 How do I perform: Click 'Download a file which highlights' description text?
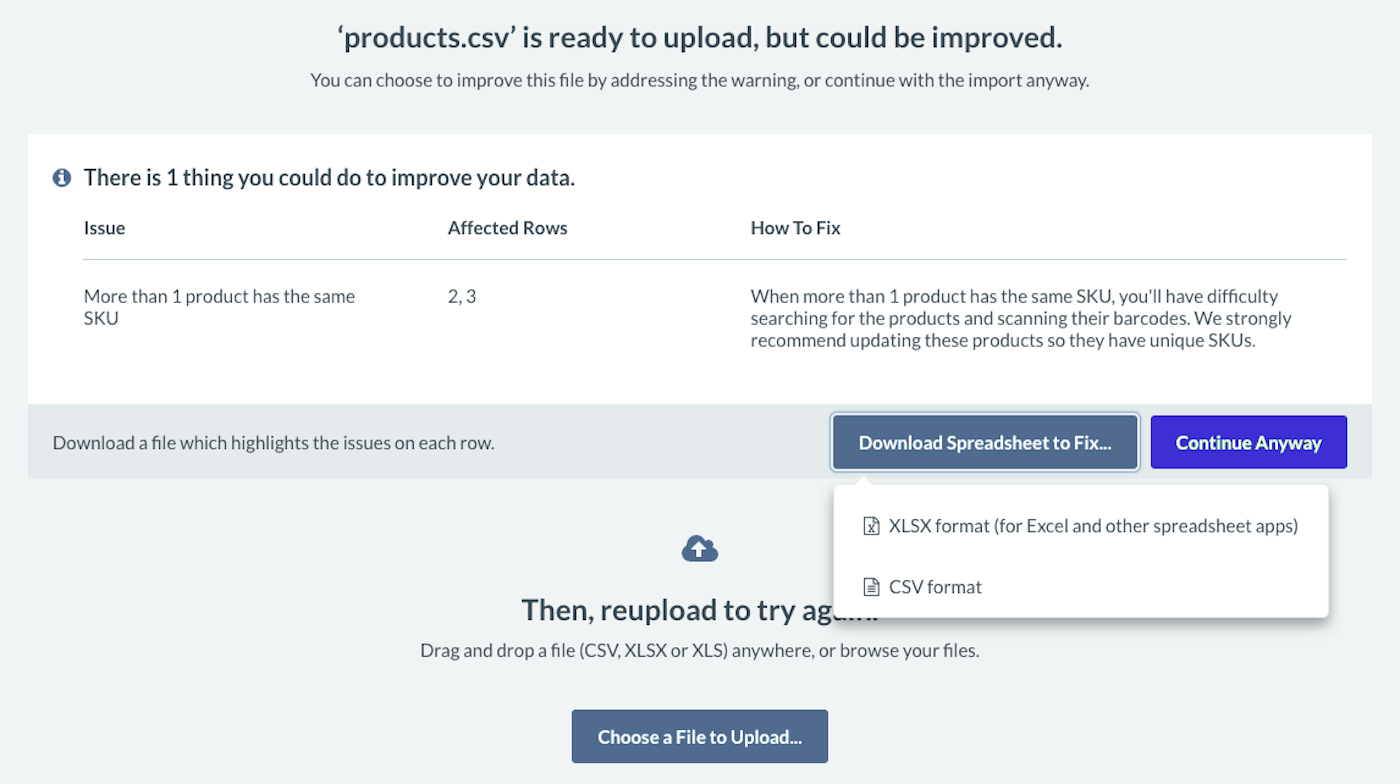tap(273, 443)
